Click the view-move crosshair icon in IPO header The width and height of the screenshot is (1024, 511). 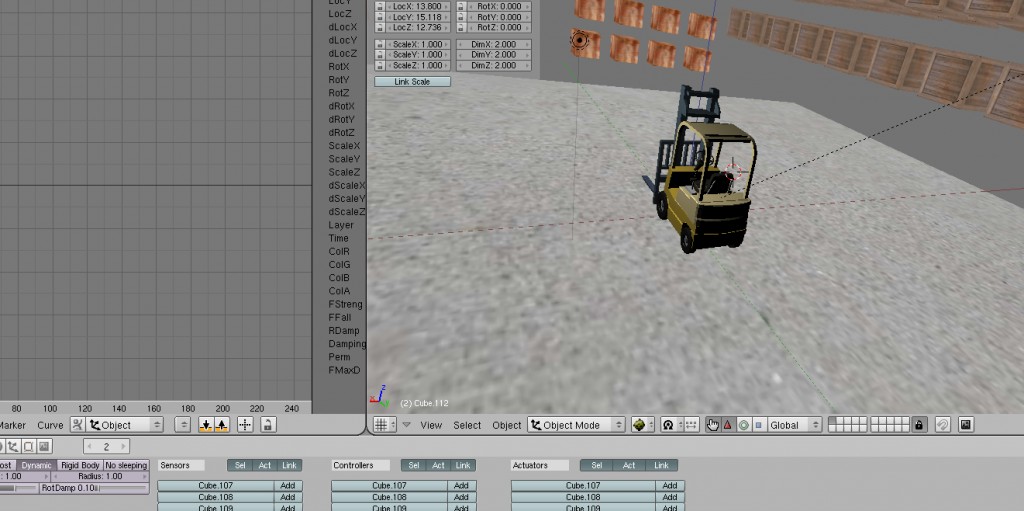pos(245,425)
